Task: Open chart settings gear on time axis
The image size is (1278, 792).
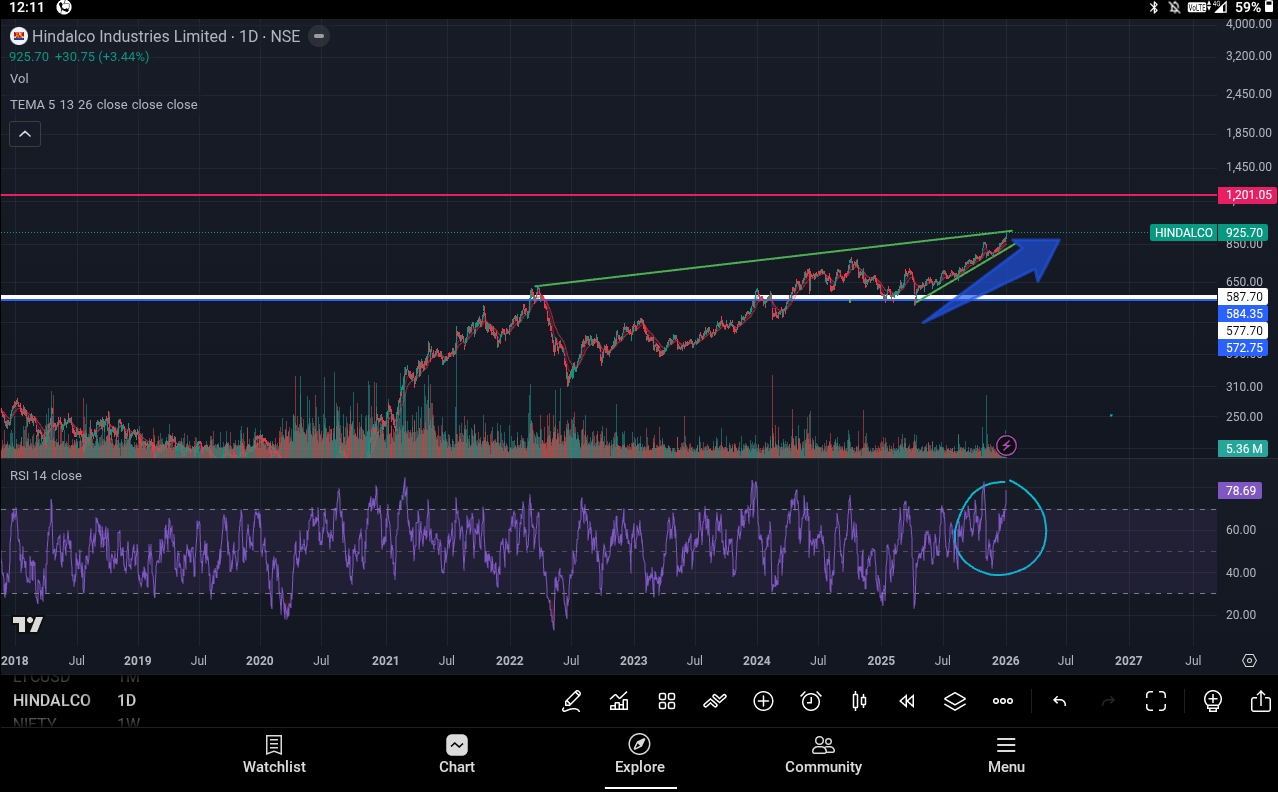Action: click(x=1249, y=660)
